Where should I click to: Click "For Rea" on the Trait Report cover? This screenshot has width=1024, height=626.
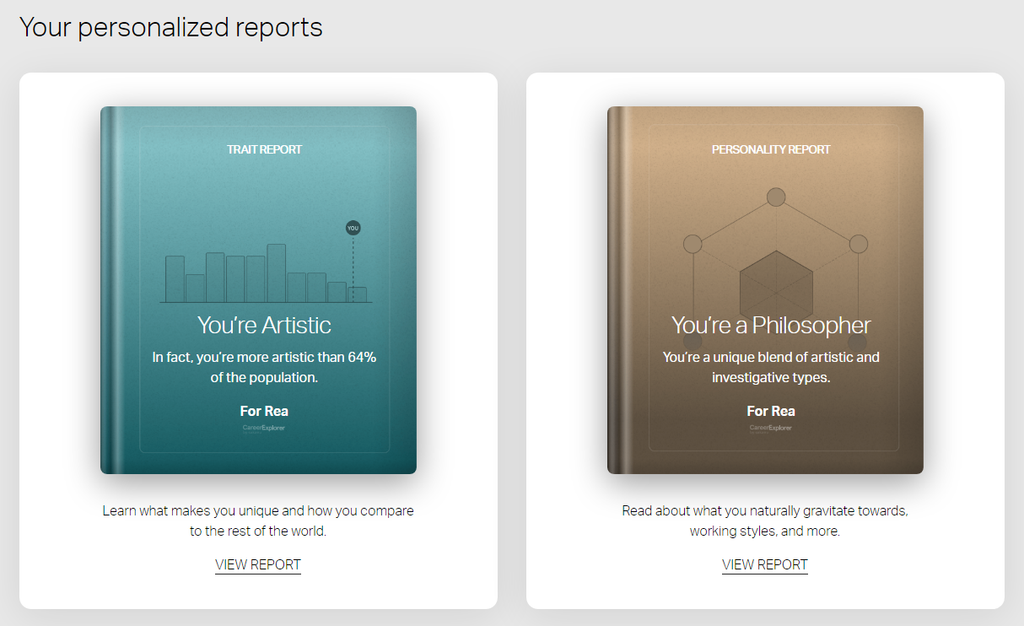[x=264, y=411]
